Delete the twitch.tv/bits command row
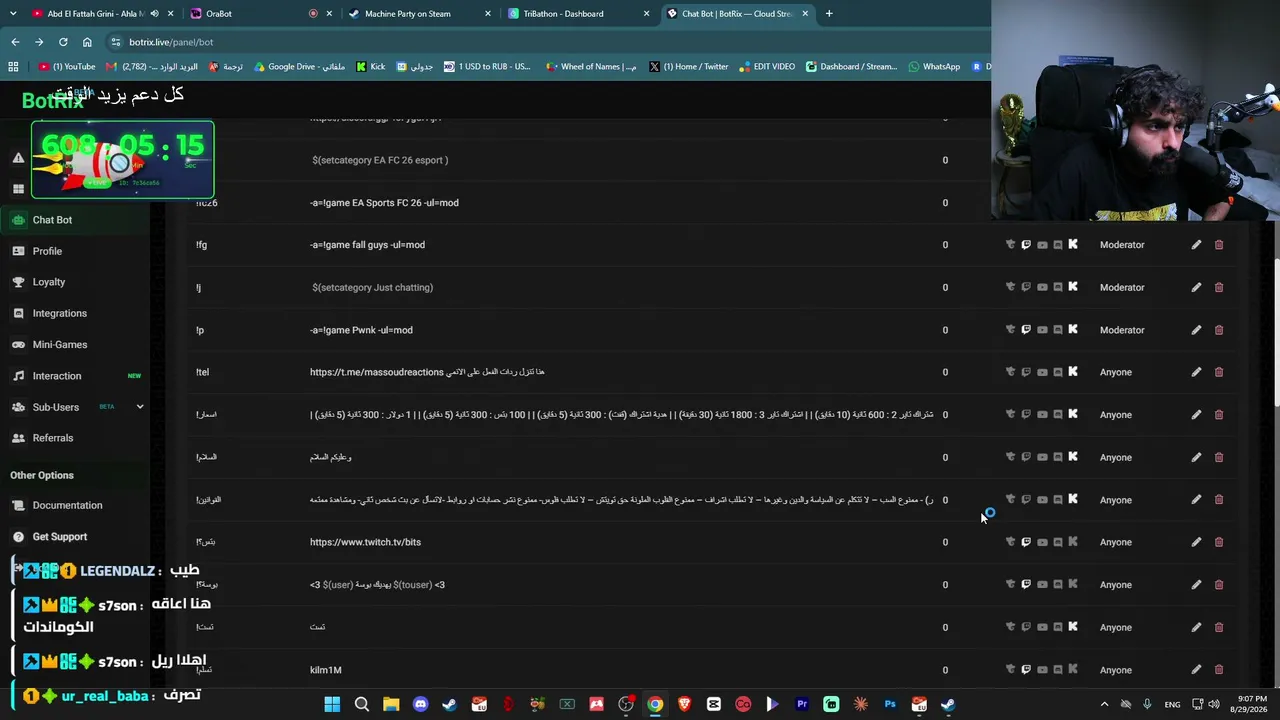This screenshot has width=1280, height=720. (x=1219, y=542)
